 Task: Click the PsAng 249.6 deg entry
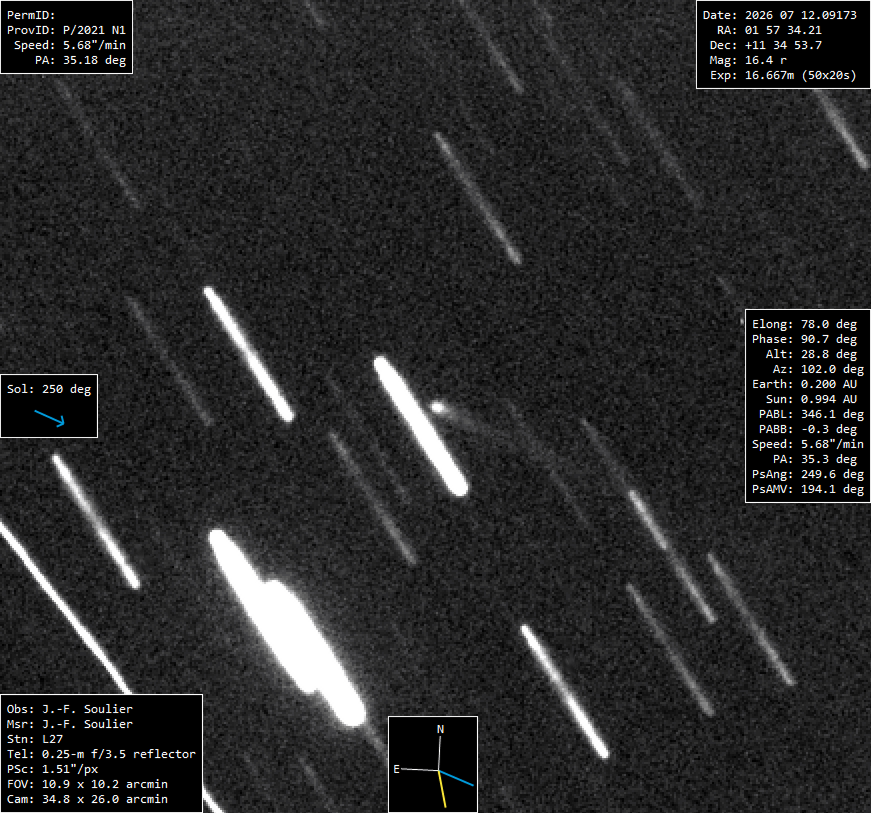pyautogui.click(x=807, y=474)
